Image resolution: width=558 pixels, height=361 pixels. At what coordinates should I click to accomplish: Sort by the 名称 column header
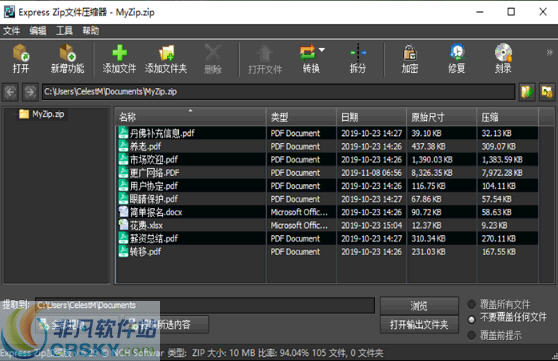191,117
